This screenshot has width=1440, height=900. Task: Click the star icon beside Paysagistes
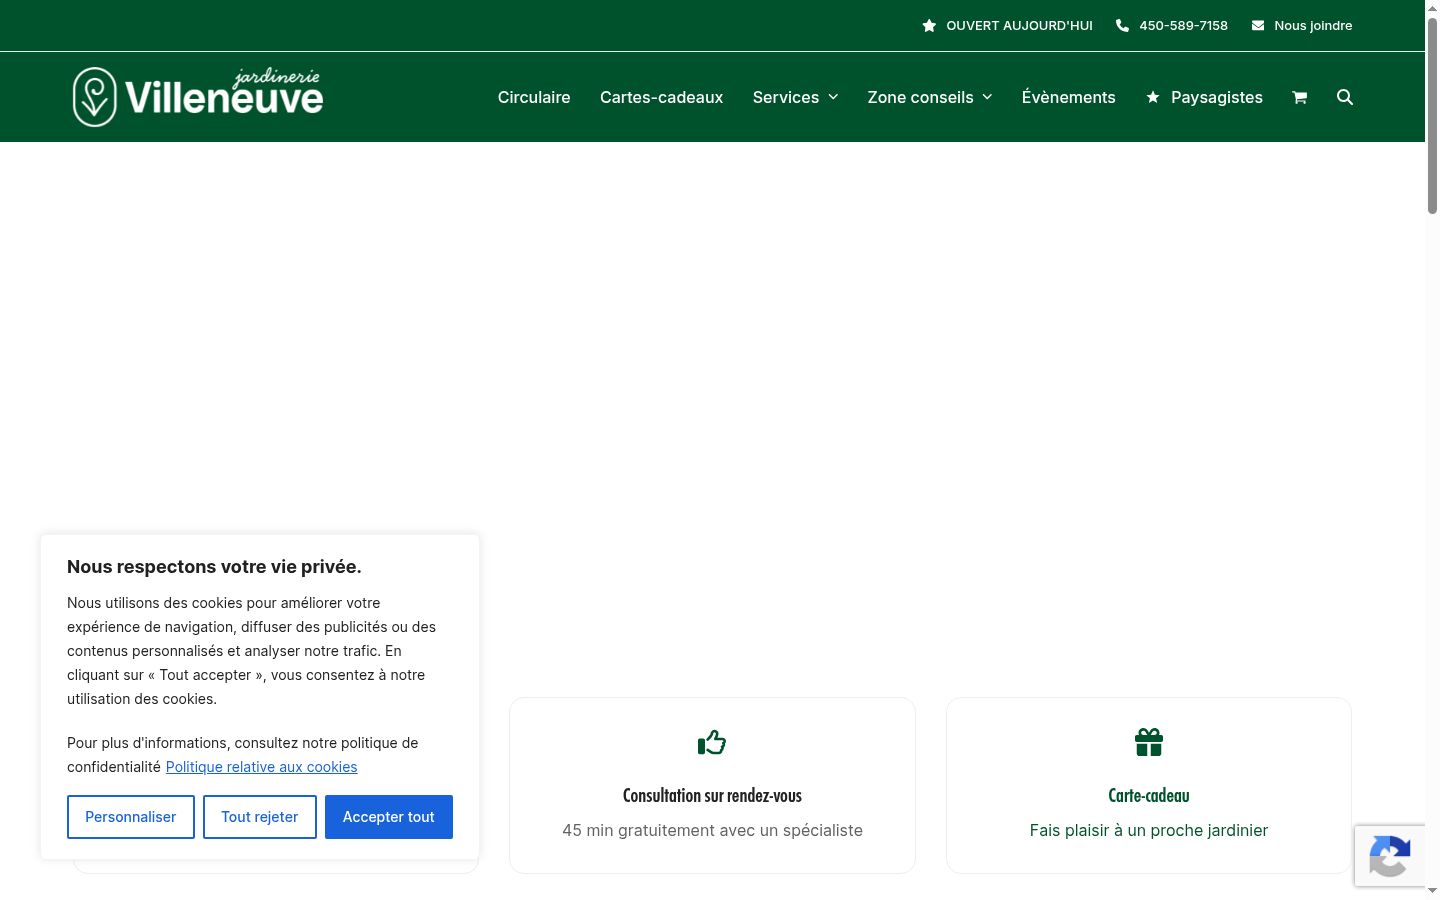(1153, 97)
